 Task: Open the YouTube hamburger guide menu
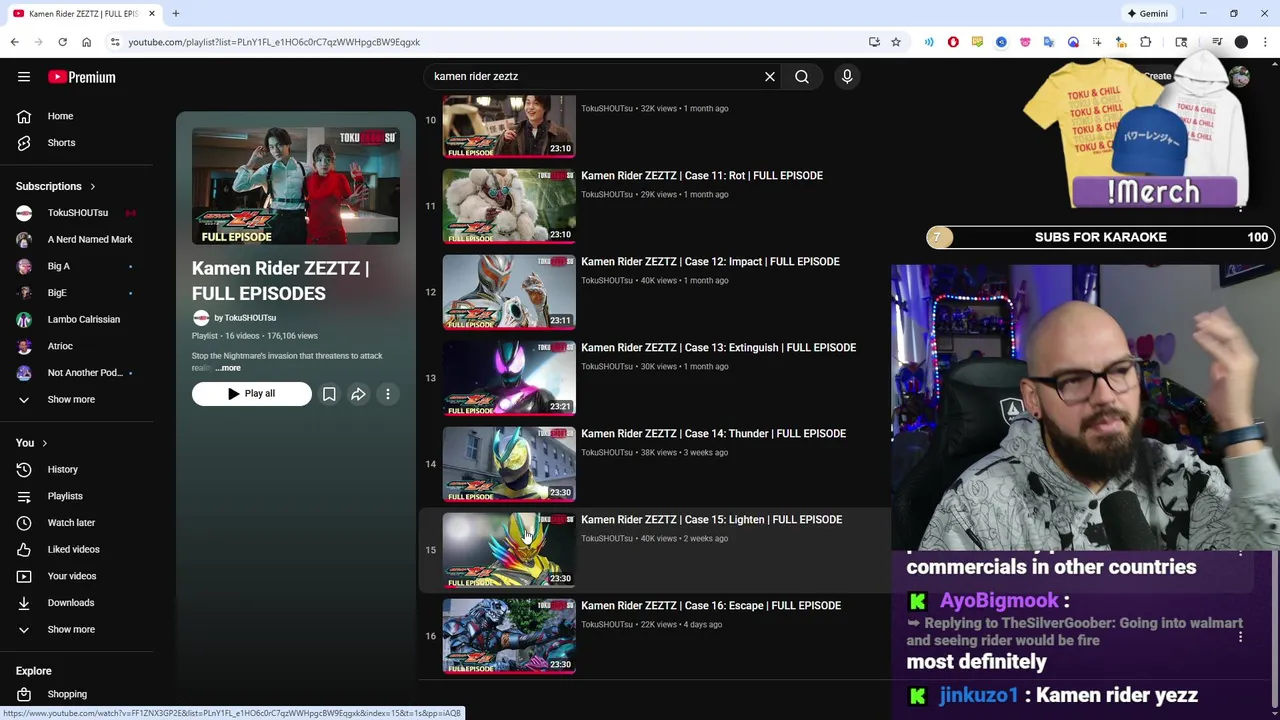tap(24, 77)
